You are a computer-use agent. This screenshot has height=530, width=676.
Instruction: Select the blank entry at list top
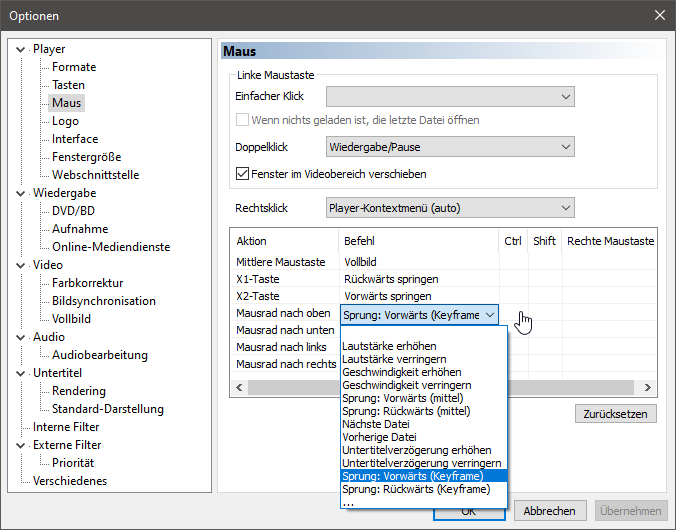(x=424, y=333)
